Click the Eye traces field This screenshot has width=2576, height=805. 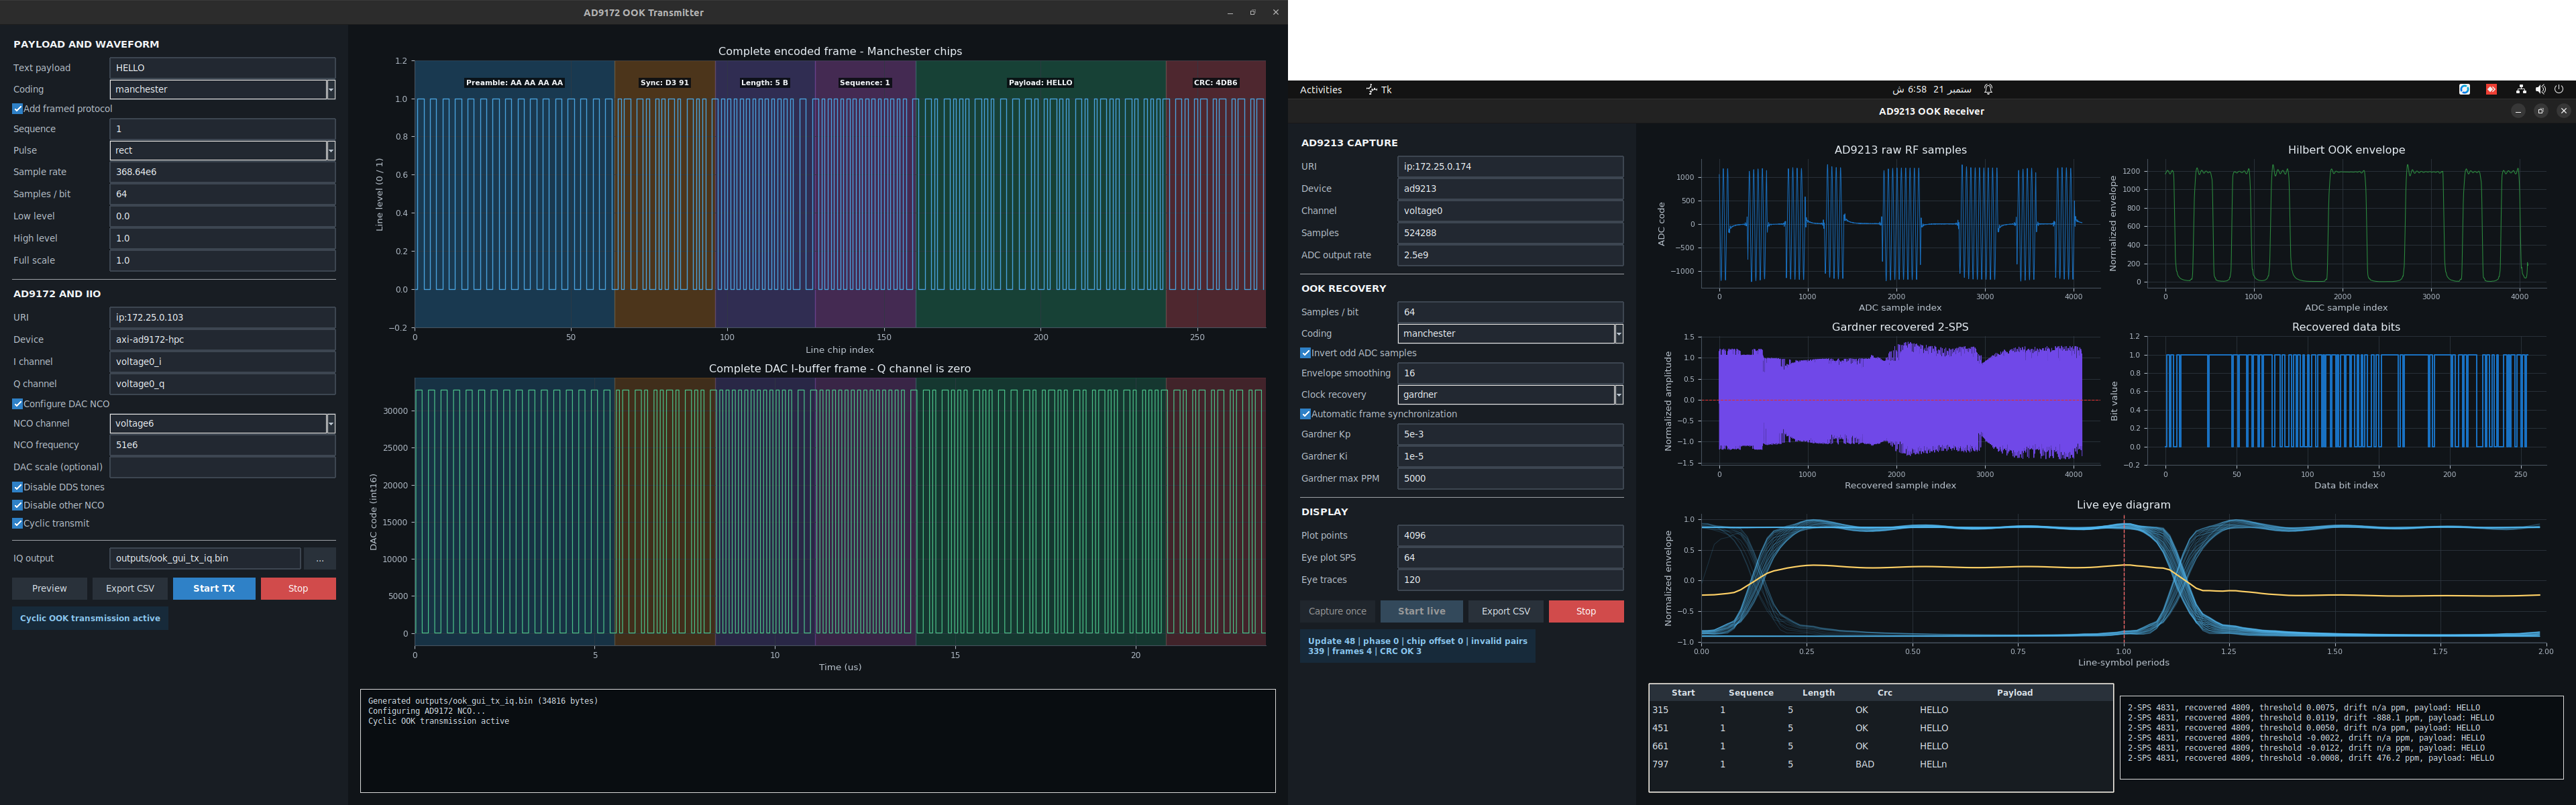pyautogui.click(x=1510, y=579)
